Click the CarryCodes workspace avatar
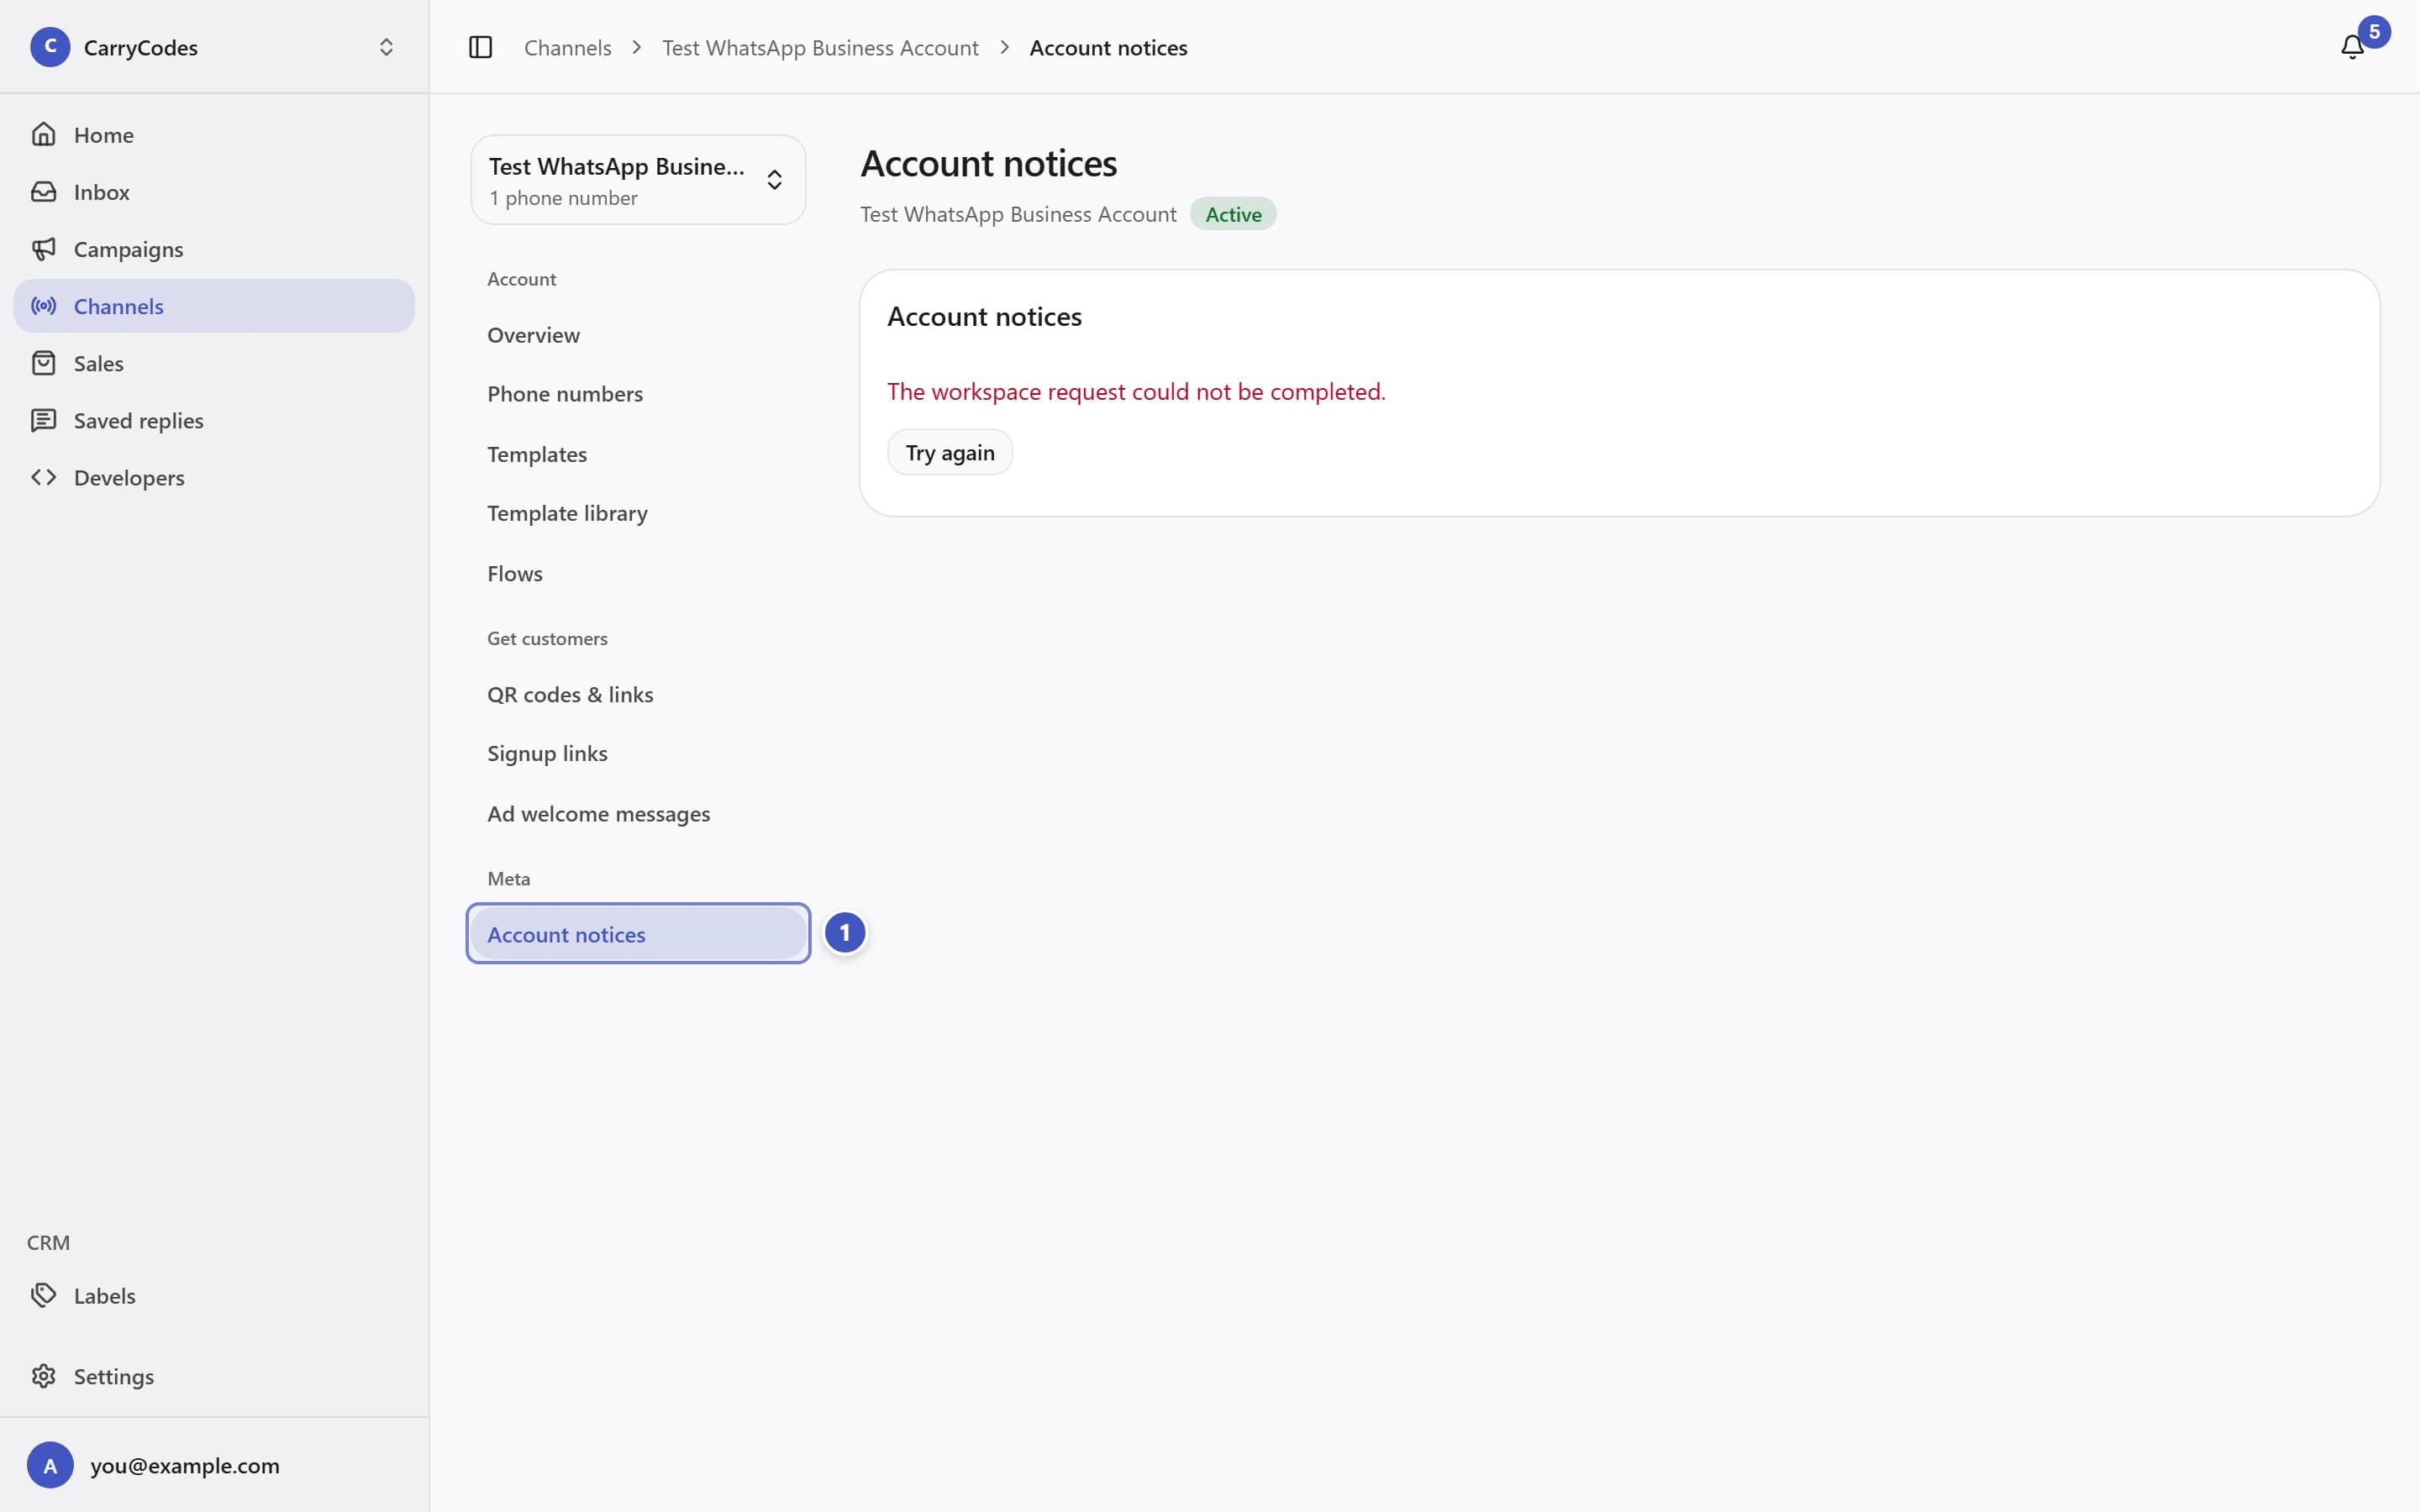The image size is (2420, 1512). (x=50, y=47)
